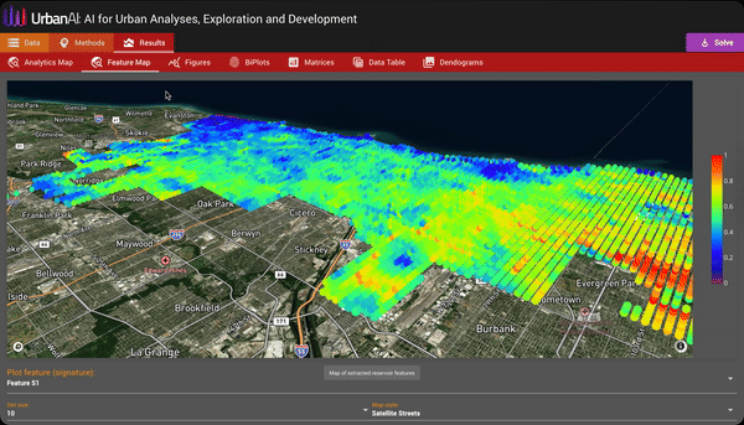The image size is (744, 425).
Task: Click the Edward Hines hospital marker
Action: 165,260
